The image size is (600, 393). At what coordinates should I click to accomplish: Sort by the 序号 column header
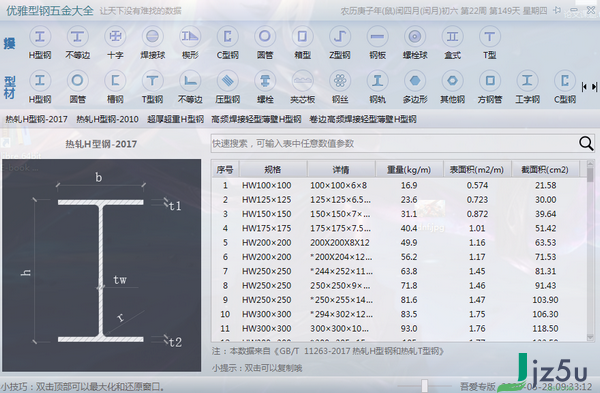(x=225, y=170)
